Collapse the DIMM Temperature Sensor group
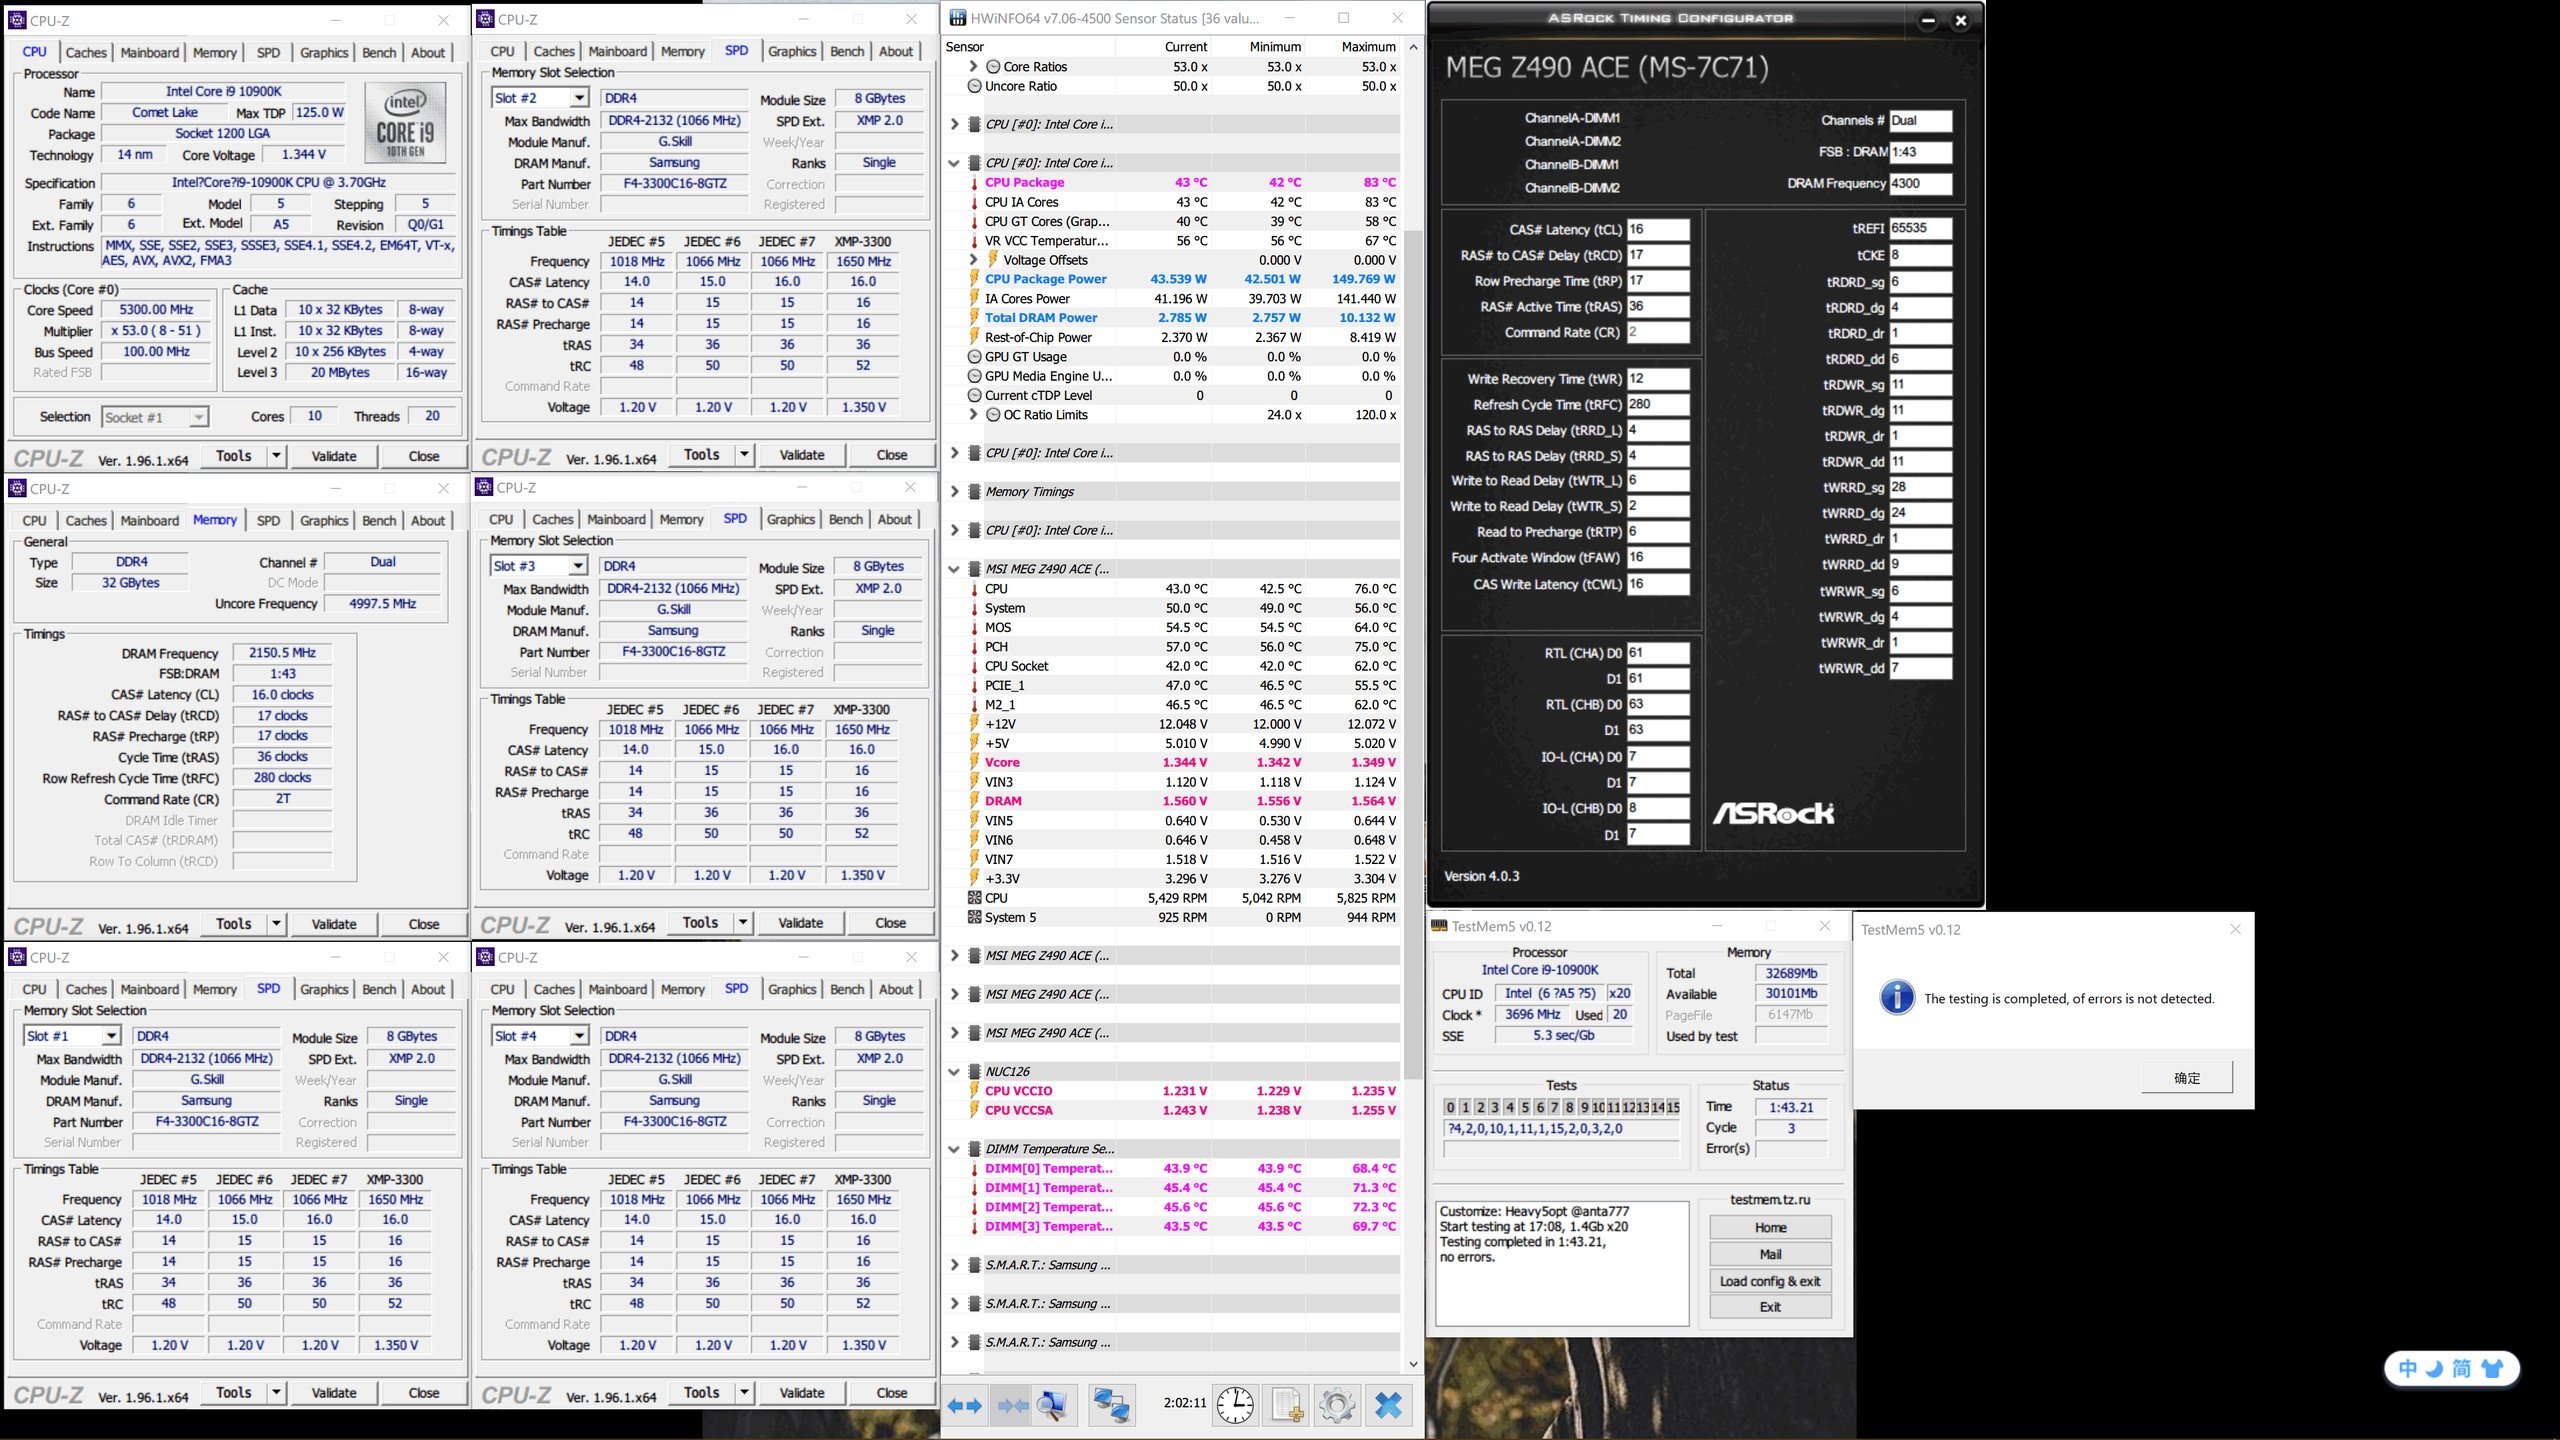This screenshot has width=2560, height=1440. coord(954,1149)
